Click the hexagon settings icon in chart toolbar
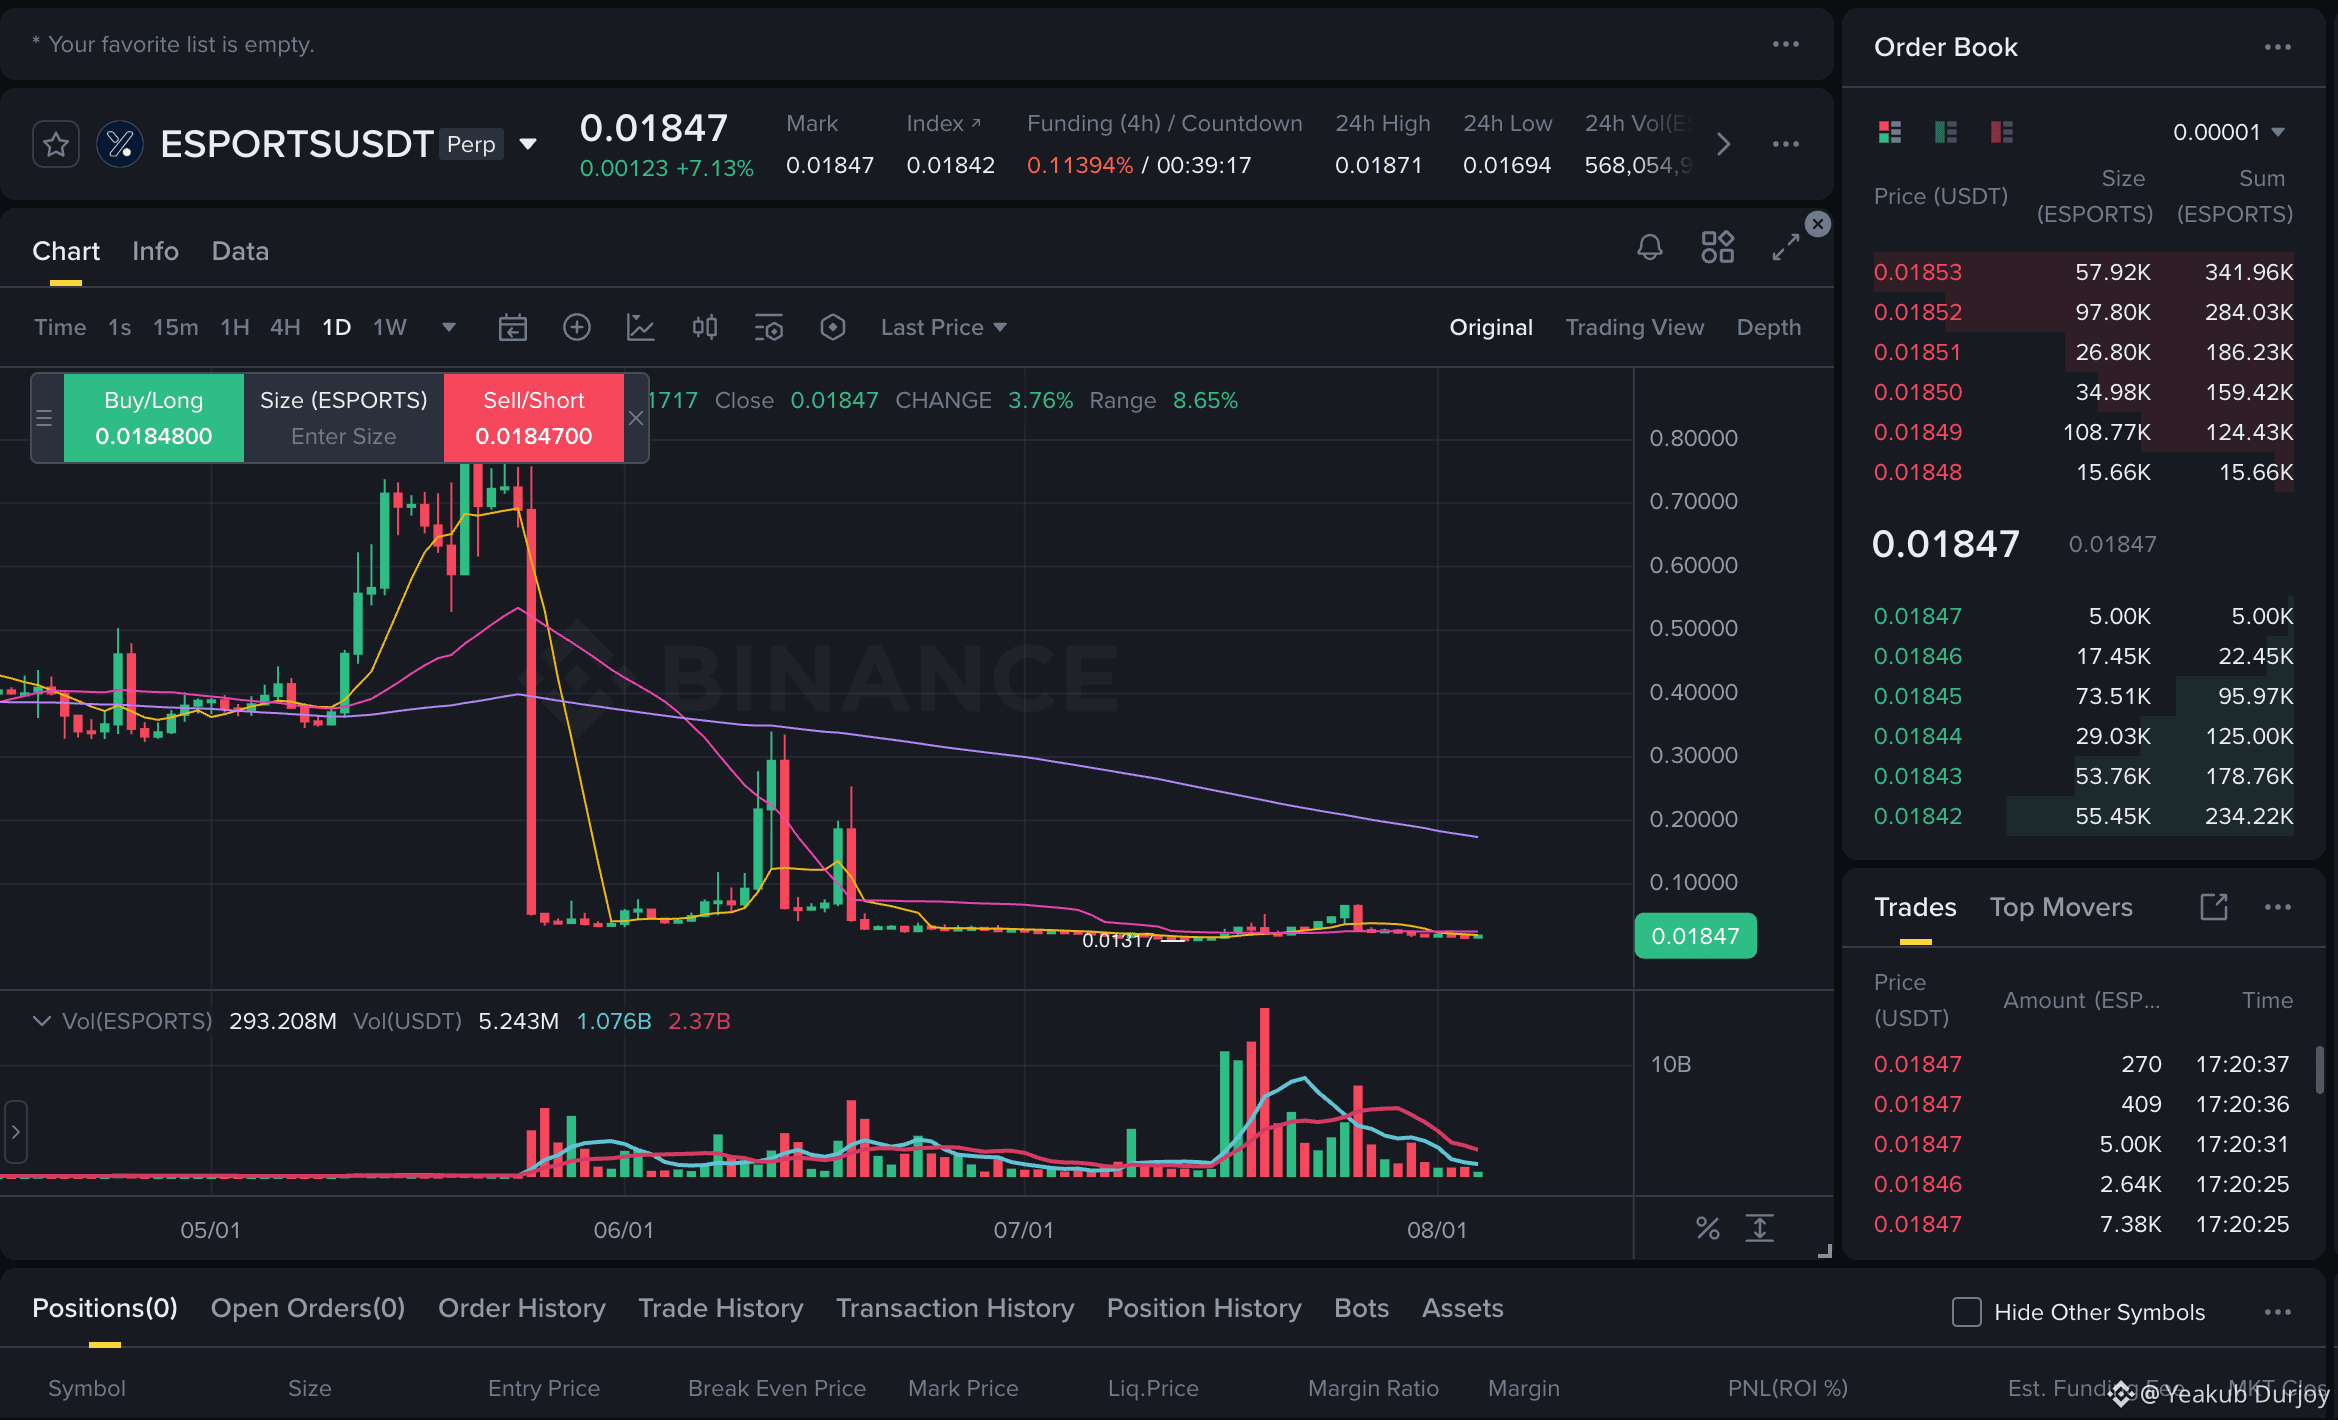The image size is (2338, 1420). [x=833, y=327]
